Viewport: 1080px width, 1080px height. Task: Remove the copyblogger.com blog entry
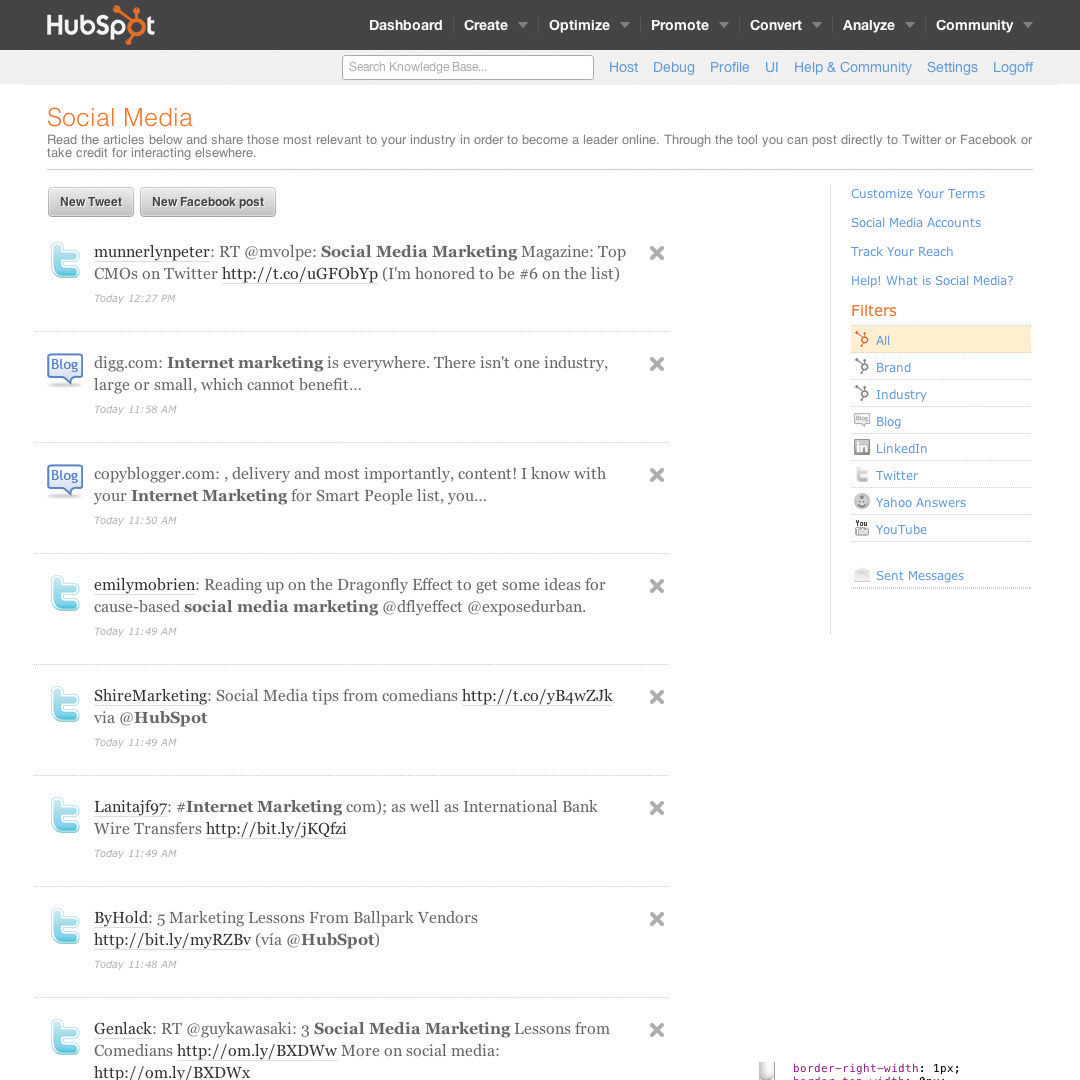[x=657, y=475]
